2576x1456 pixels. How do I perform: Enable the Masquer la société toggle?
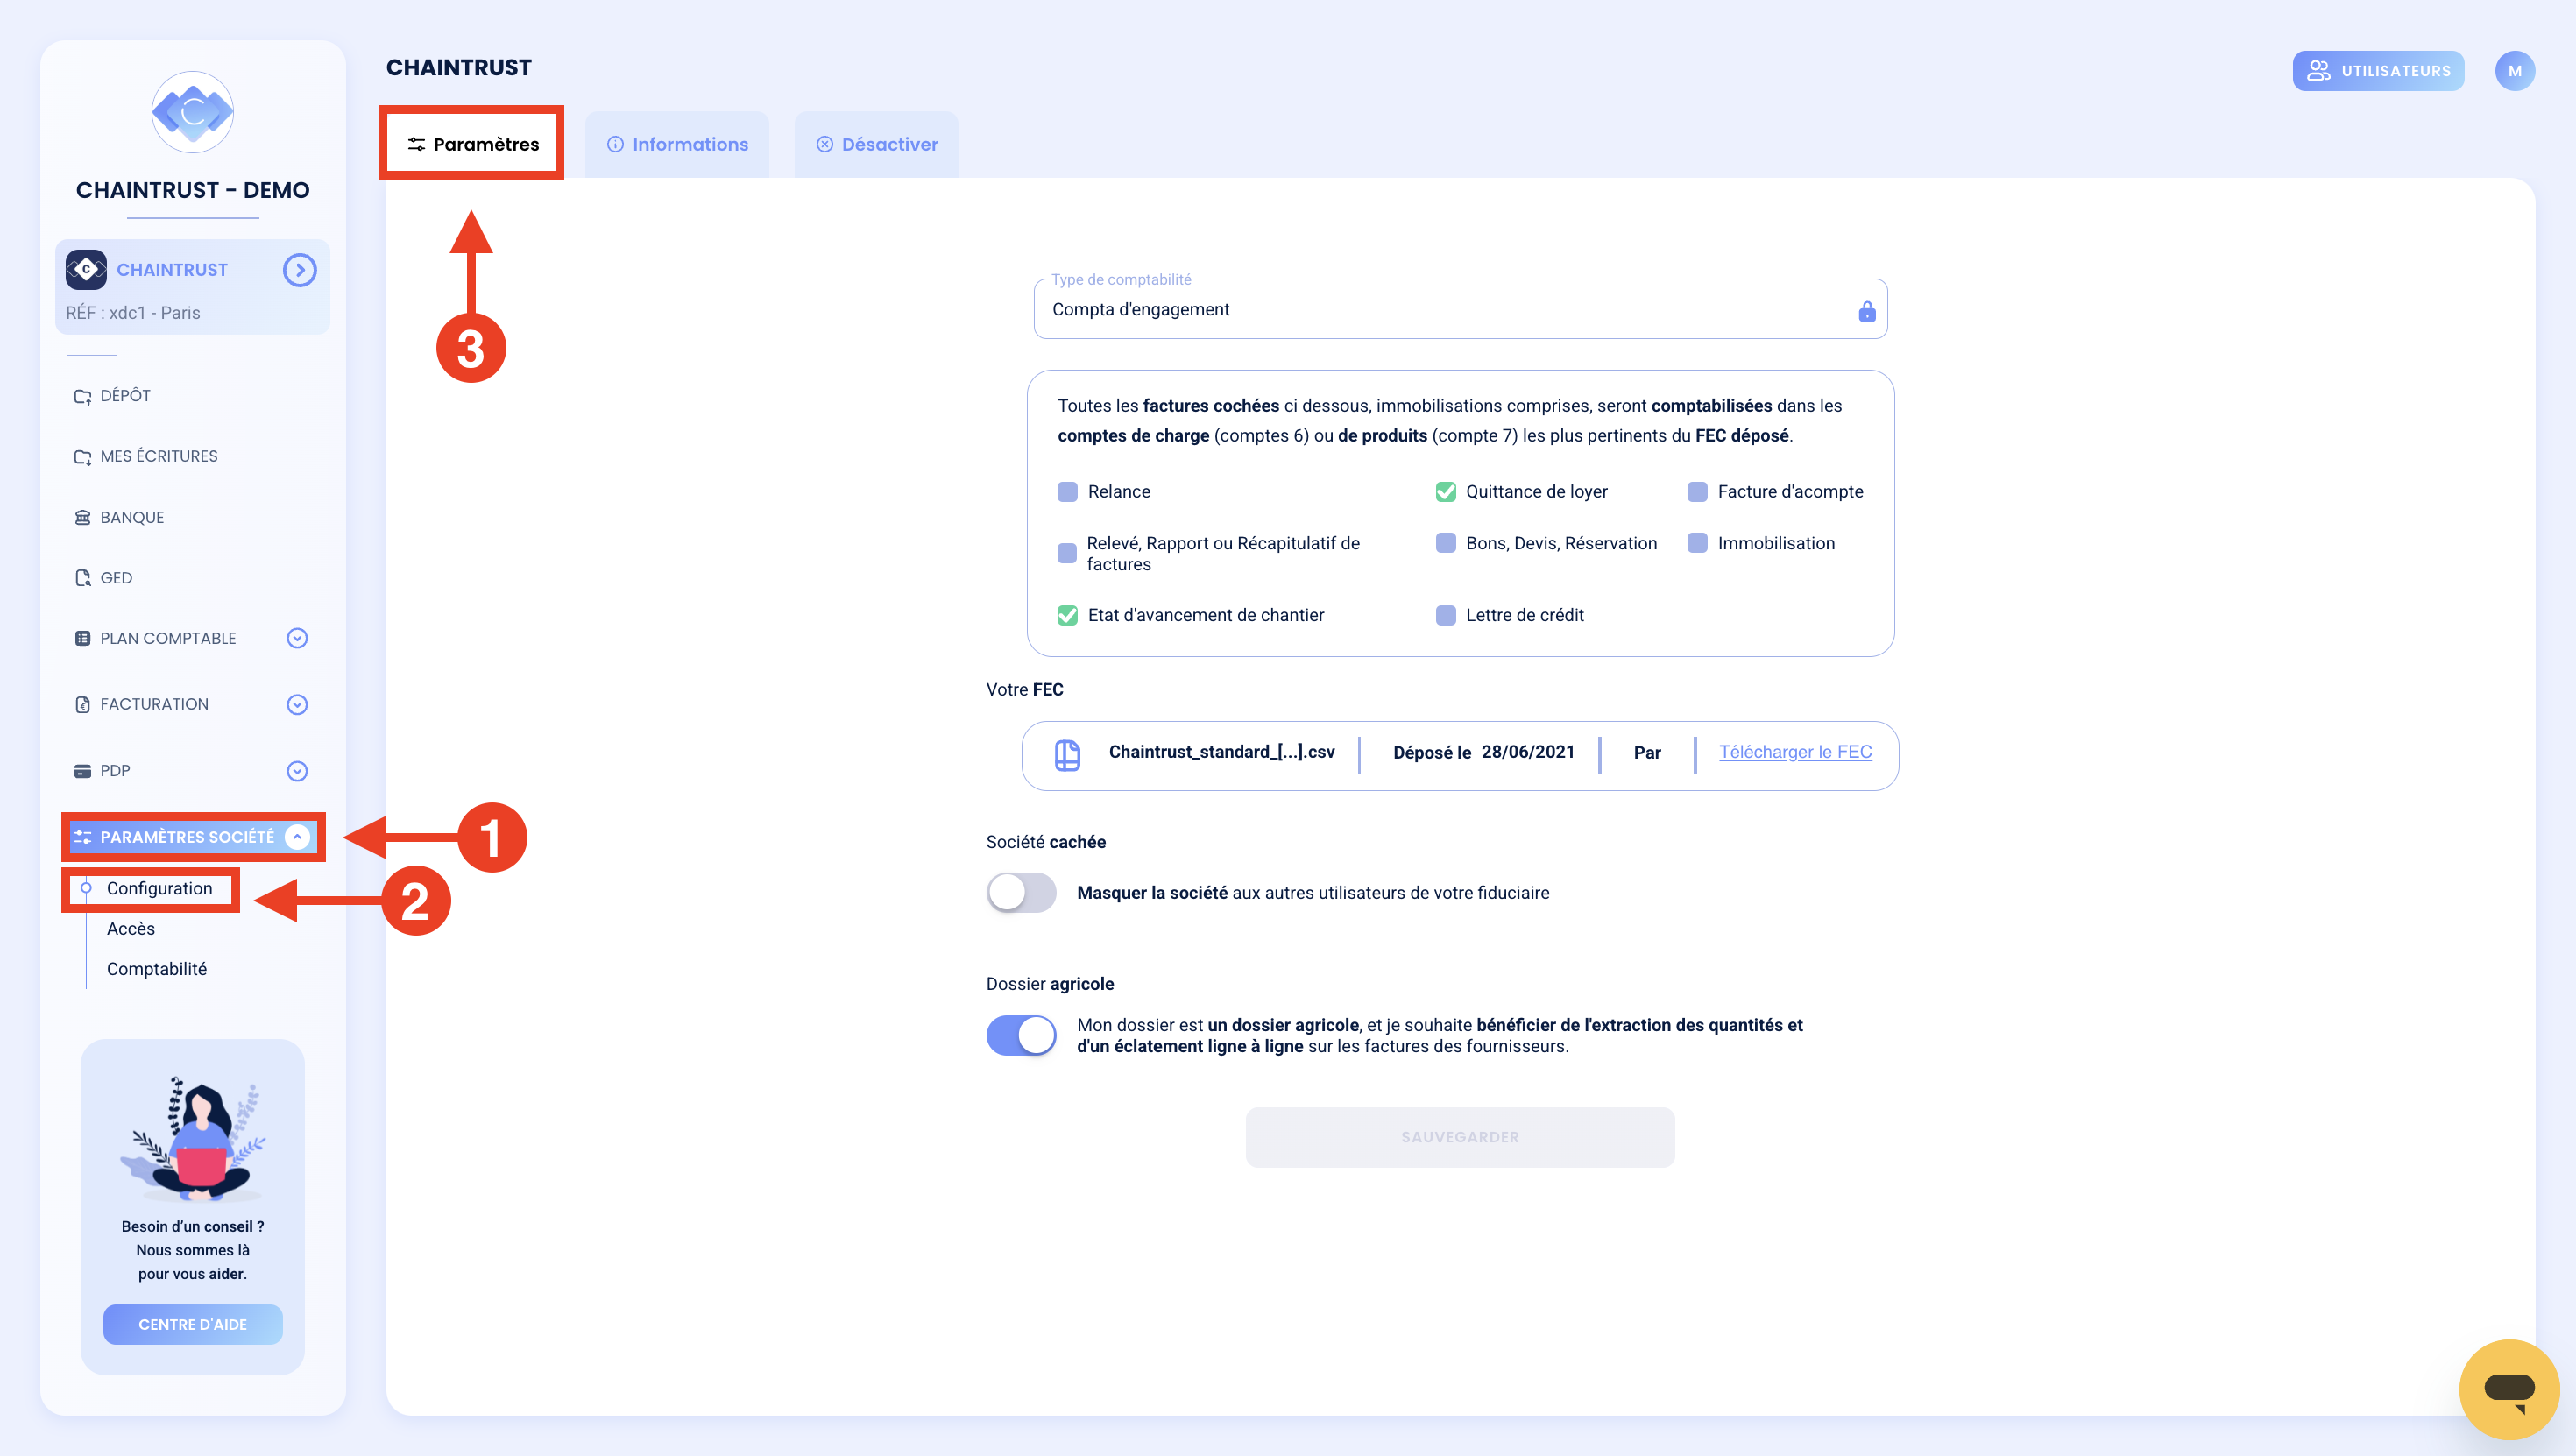tap(1021, 892)
